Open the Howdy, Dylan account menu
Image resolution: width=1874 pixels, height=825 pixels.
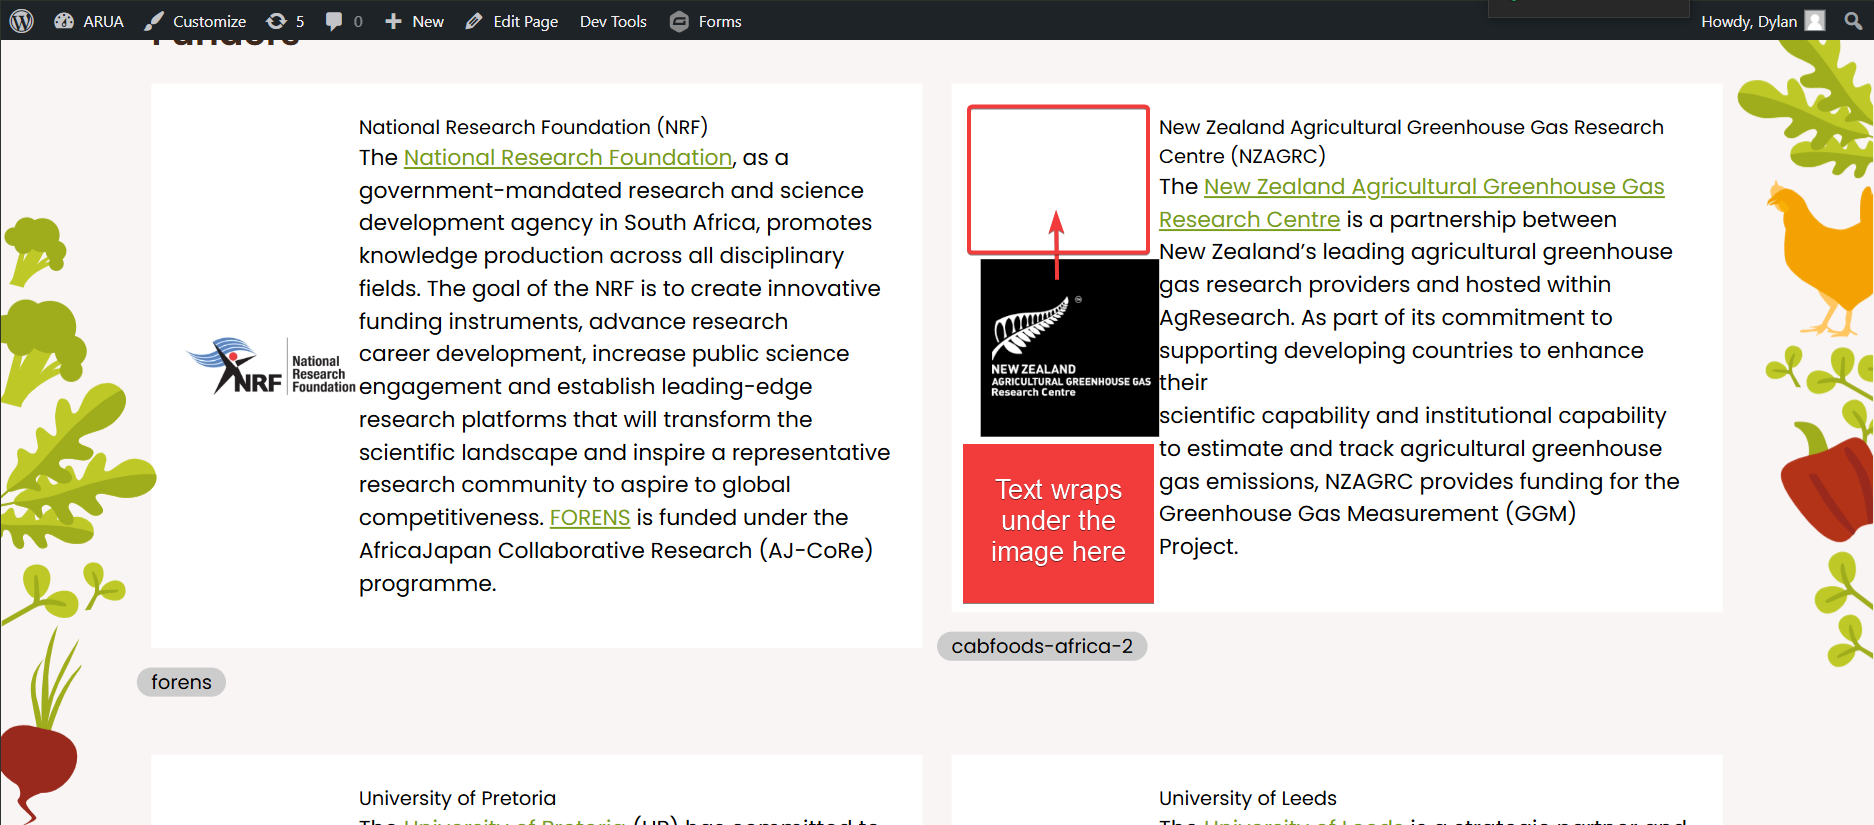coord(1748,21)
